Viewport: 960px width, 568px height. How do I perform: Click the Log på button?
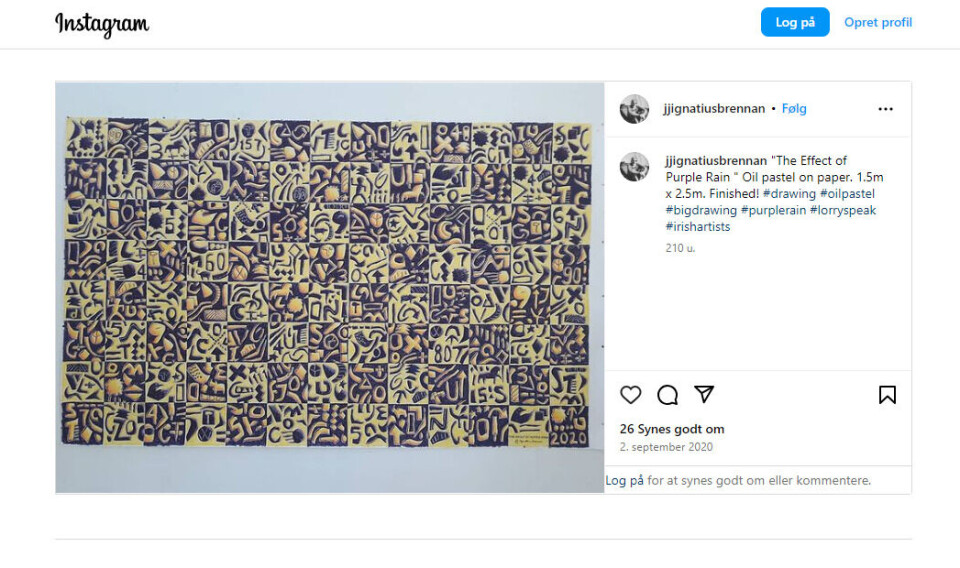tap(795, 22)
